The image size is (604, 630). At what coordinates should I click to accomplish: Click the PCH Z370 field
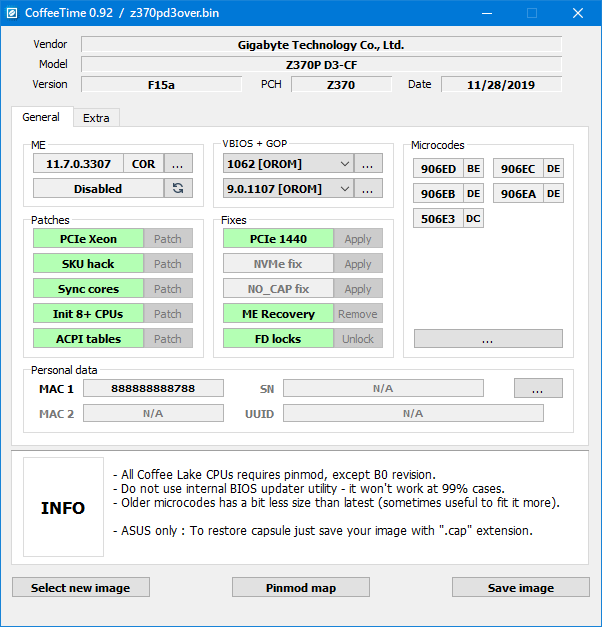pyautogui.click(x=341, y=85)
